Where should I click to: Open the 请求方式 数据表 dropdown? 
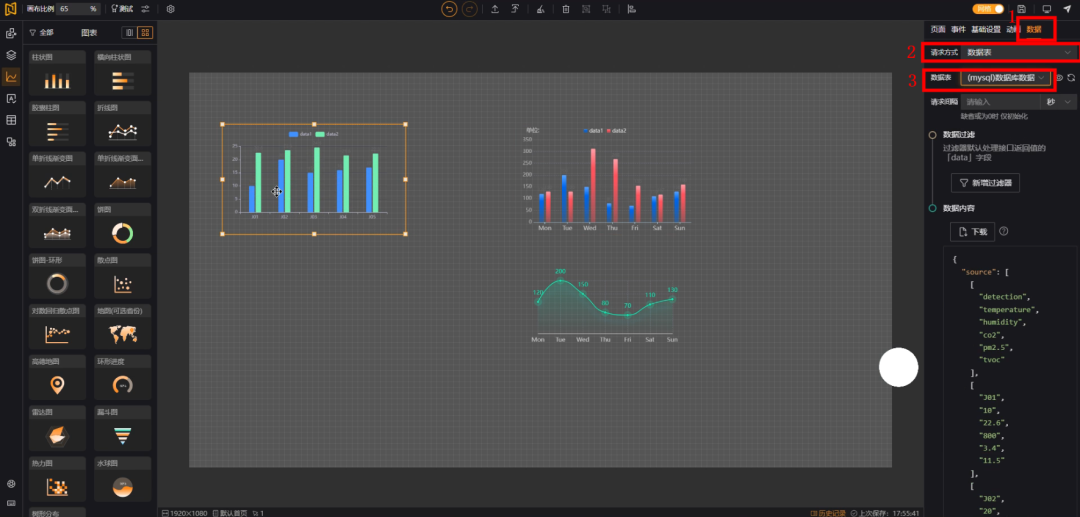tap(1019, 52)
